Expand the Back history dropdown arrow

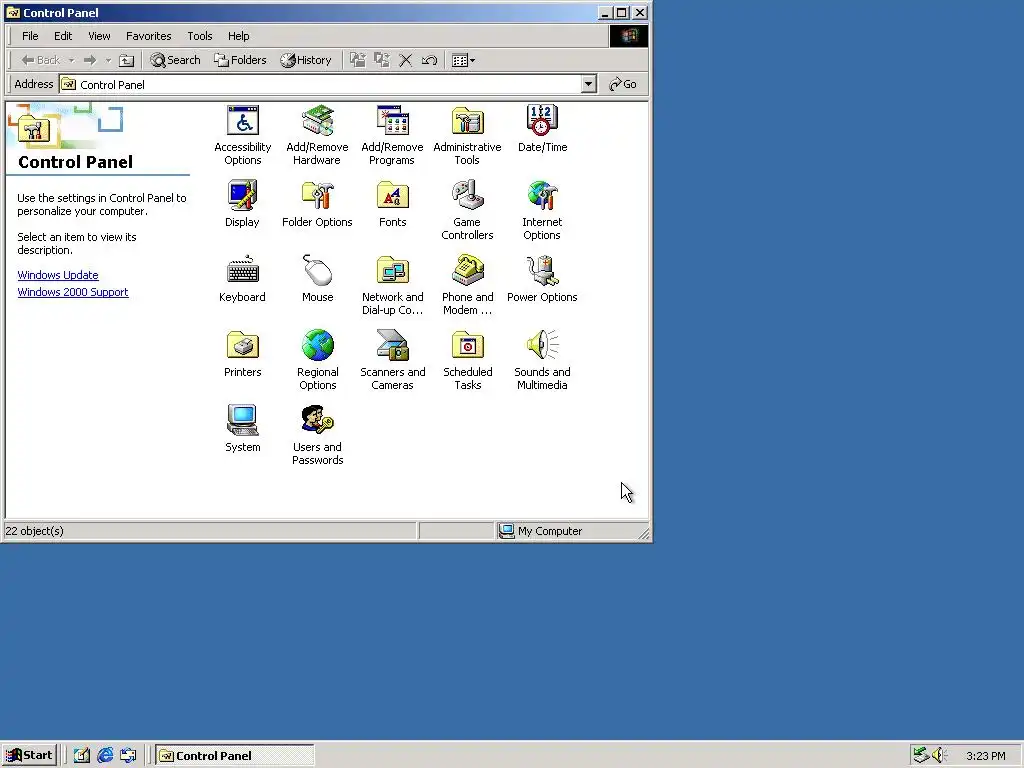[71, 60]
